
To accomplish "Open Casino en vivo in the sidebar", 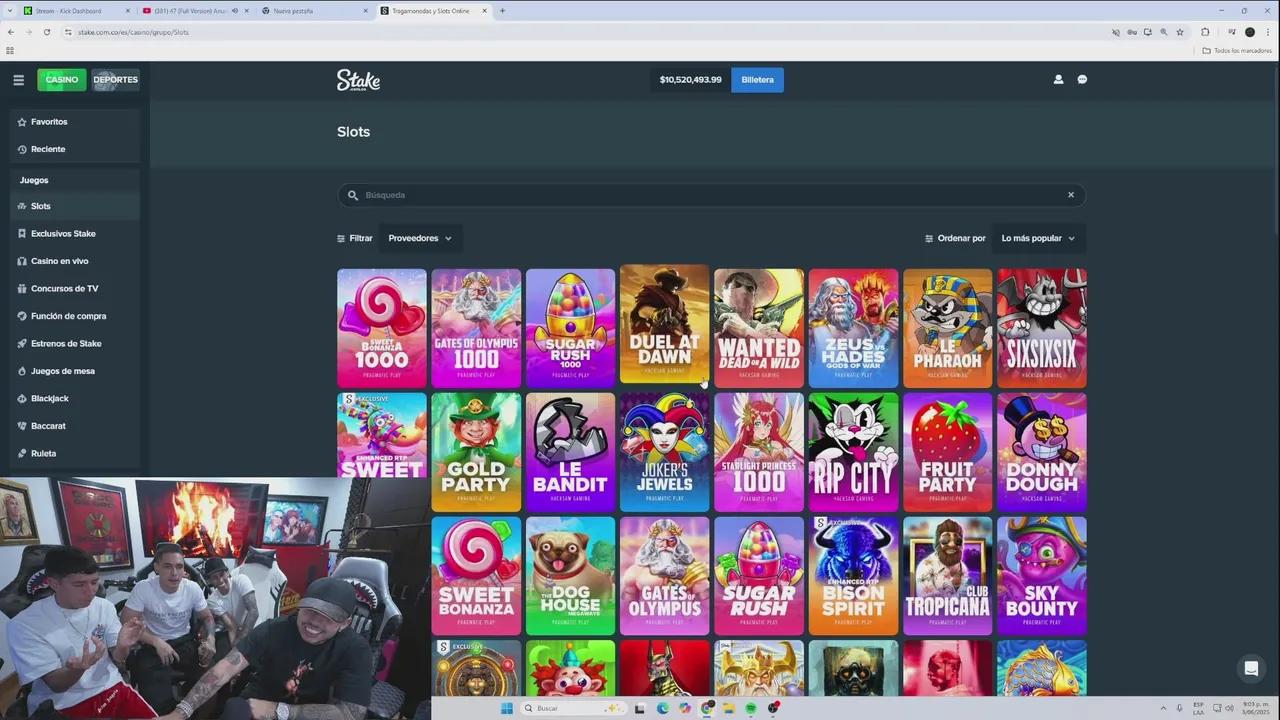I will click(x=75, y=261).
